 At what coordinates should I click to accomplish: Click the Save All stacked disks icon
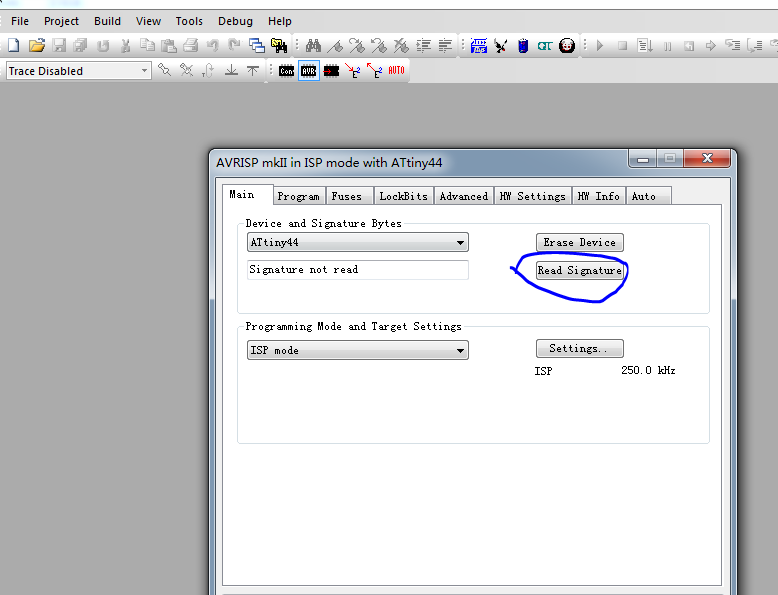point(80,46)
